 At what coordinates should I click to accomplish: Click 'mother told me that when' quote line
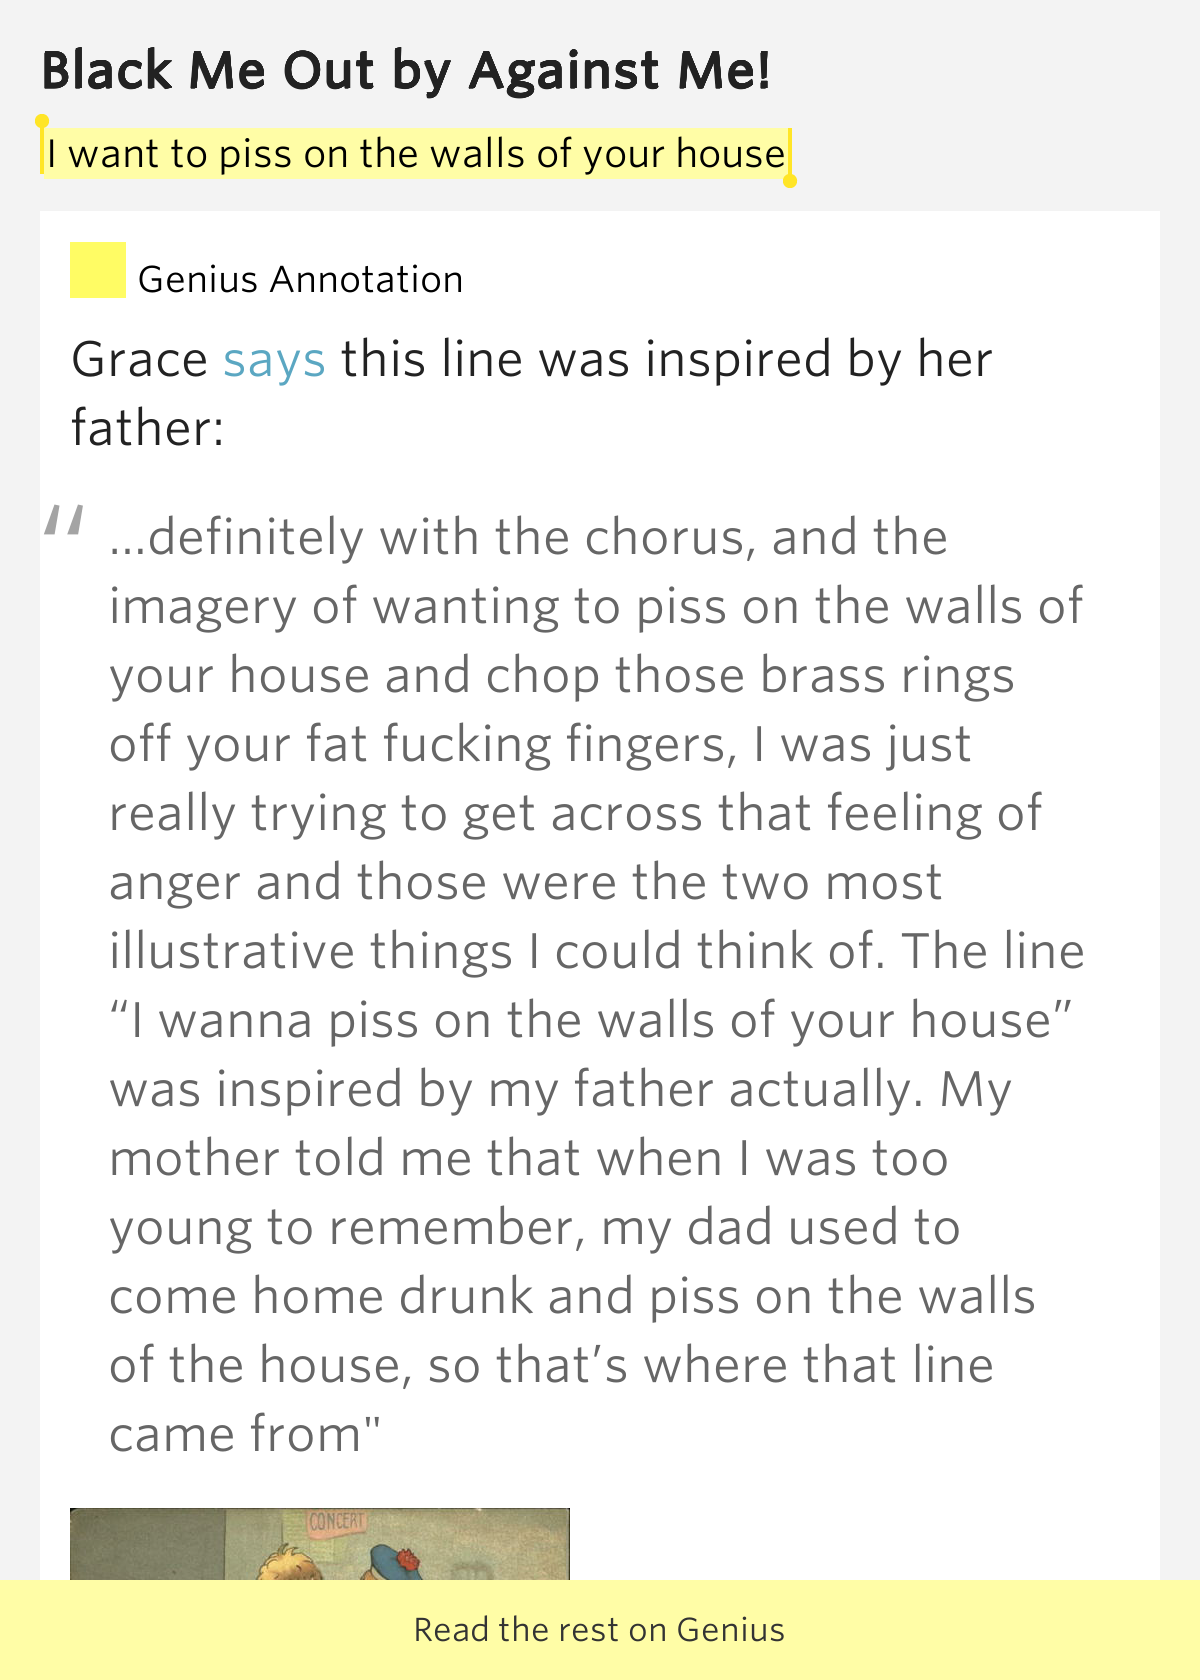point(416,1158)
